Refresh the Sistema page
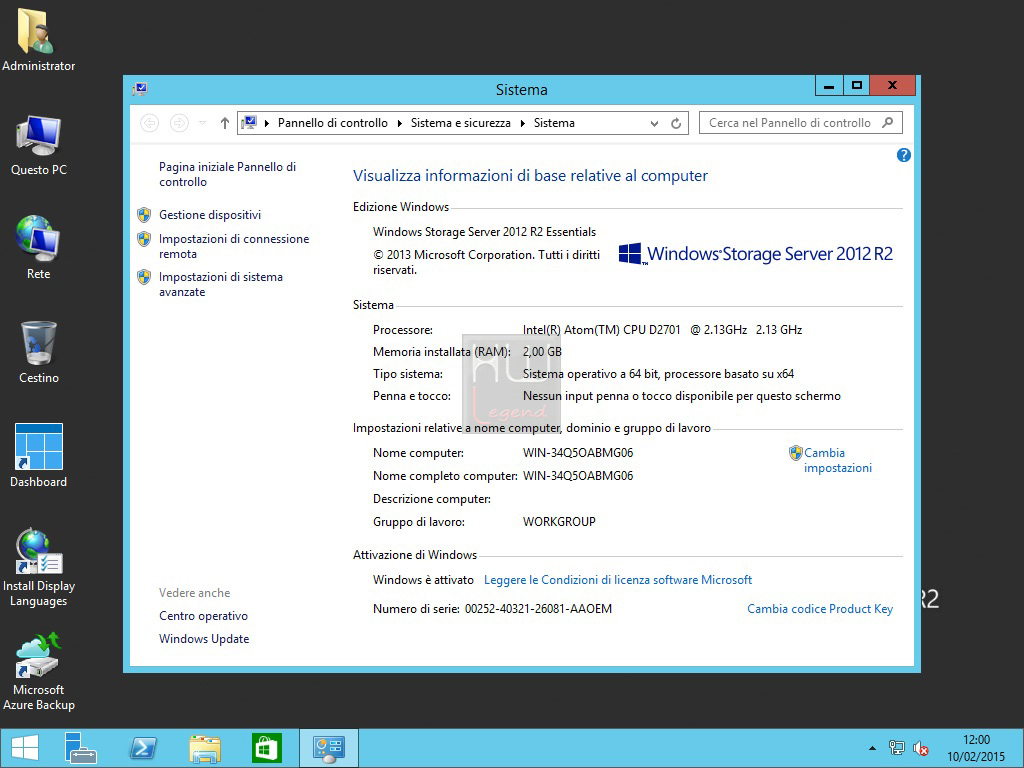 point(676,123)
